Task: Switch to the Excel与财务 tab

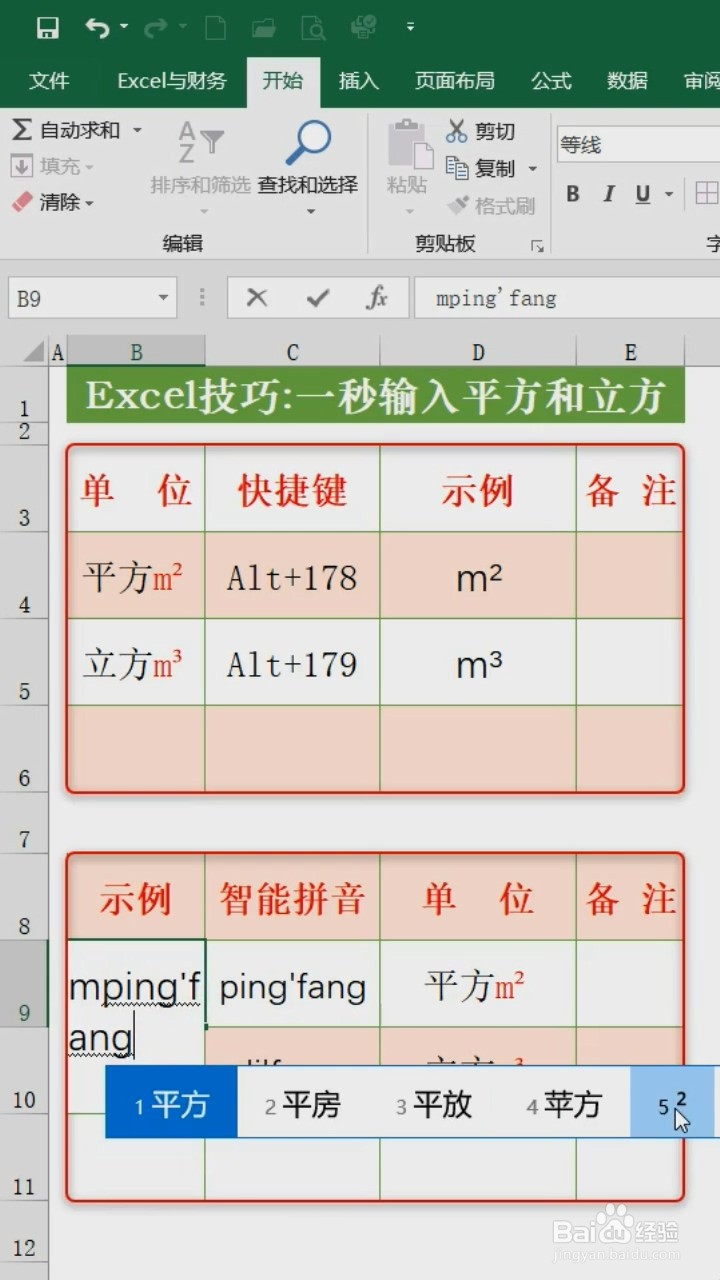Action: pos(172,81)
